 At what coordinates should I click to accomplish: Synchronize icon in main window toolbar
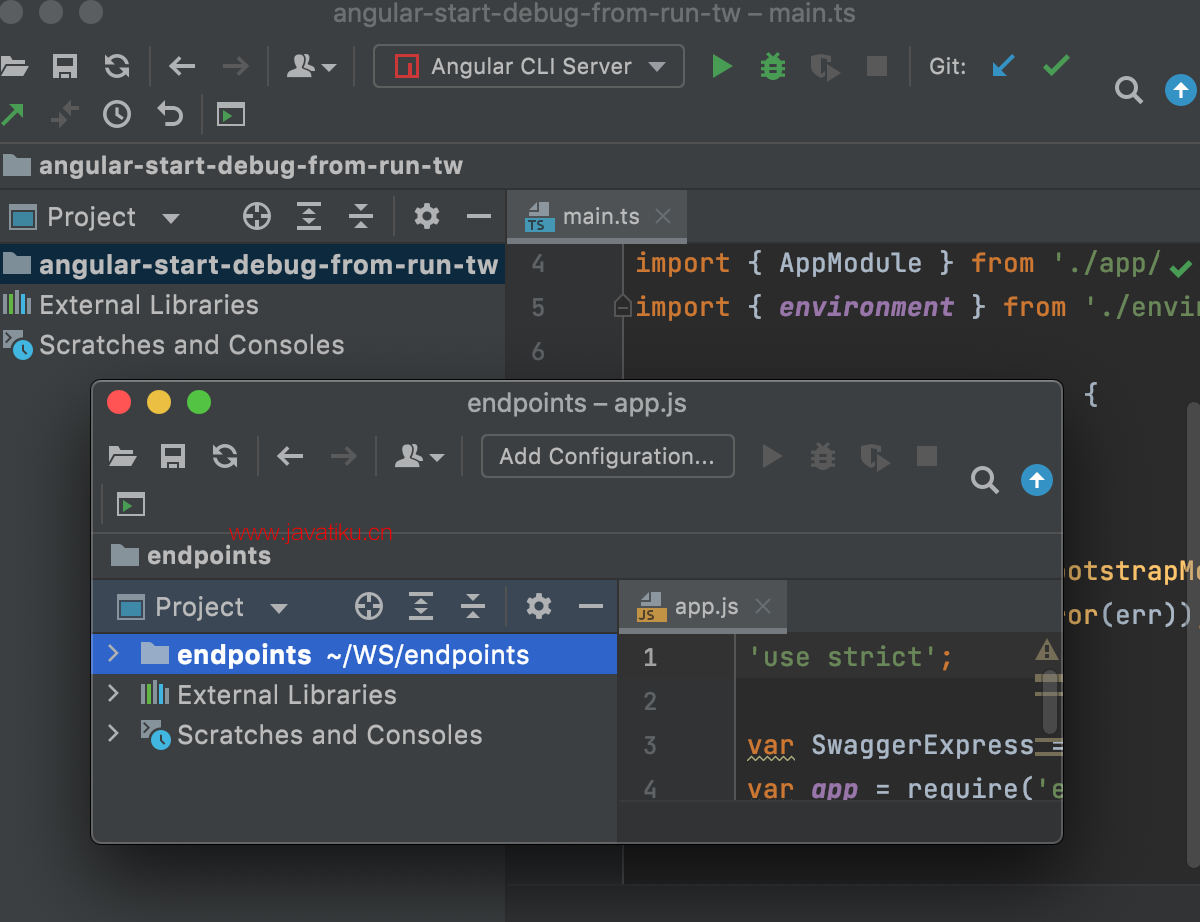(117, 67)
